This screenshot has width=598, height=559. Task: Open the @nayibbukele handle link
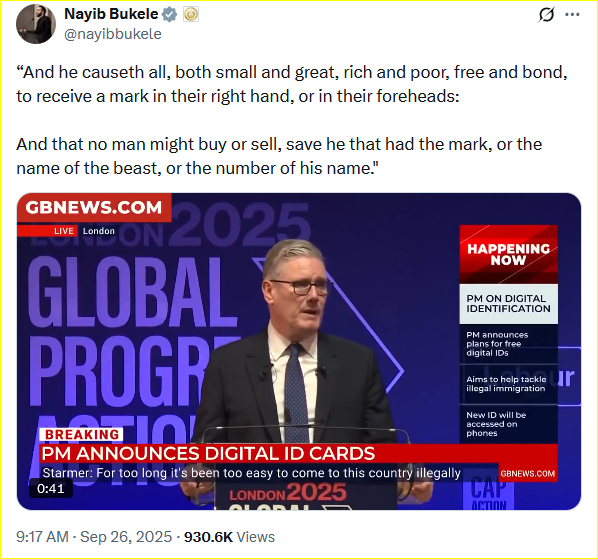coord(113,34)
